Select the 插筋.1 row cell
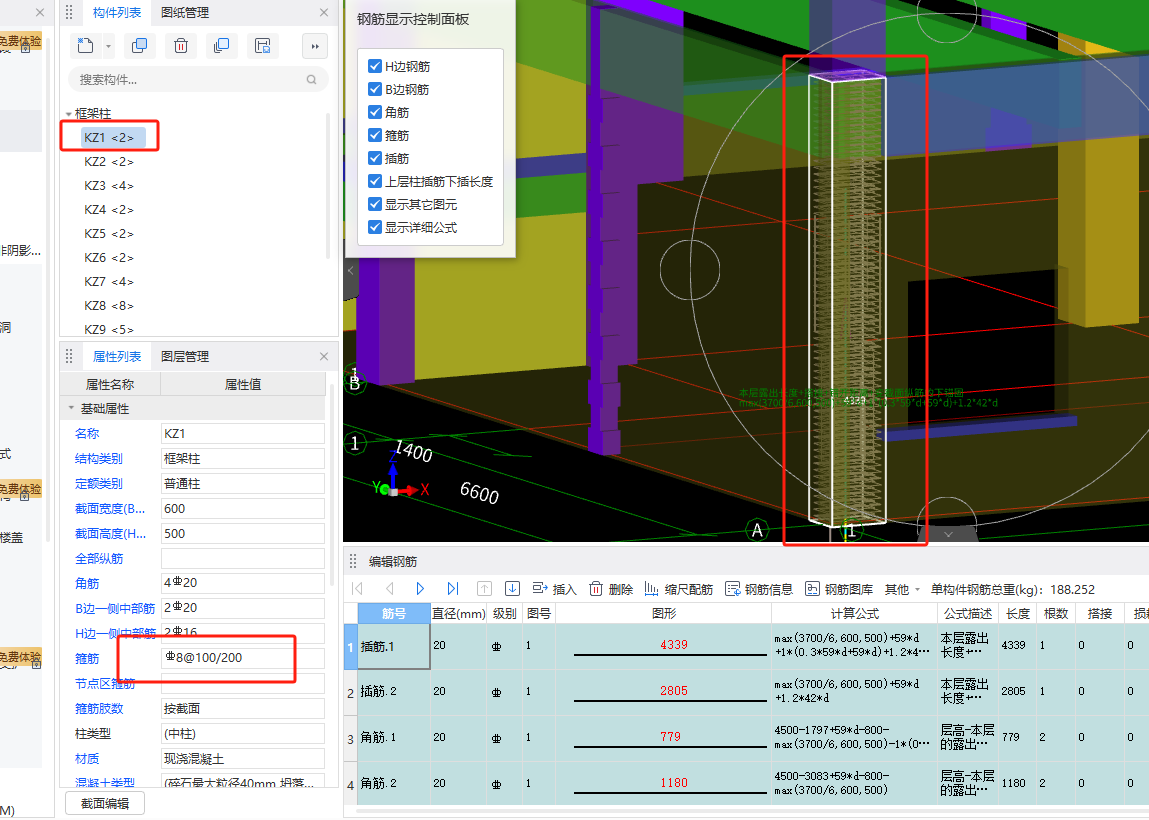 click(394, 646)
